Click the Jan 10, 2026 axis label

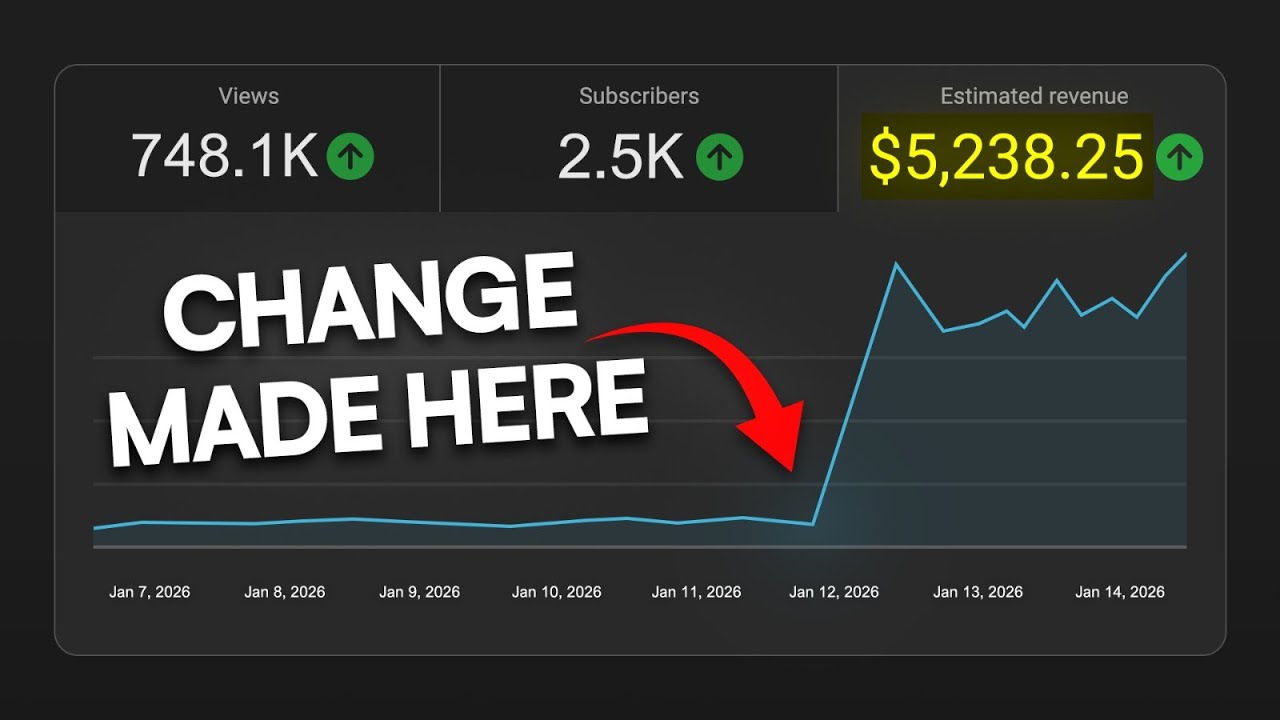pyautogui.click(x=557, y=592)
